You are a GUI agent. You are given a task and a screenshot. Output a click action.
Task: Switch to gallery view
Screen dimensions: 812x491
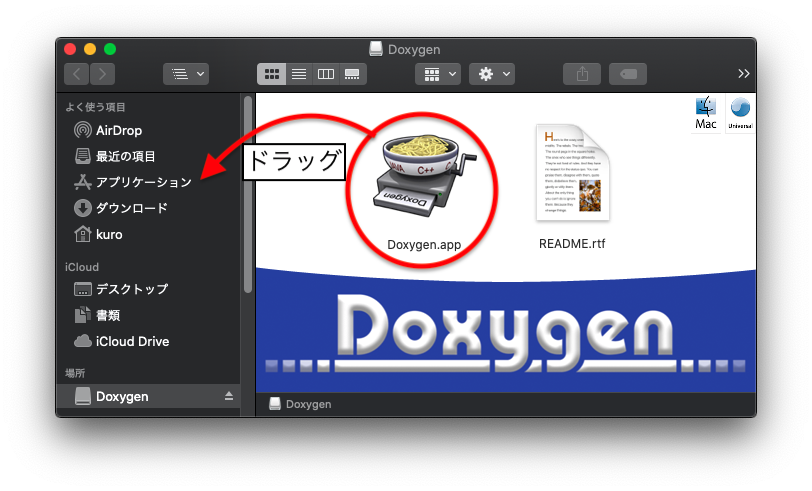[353, 74]
